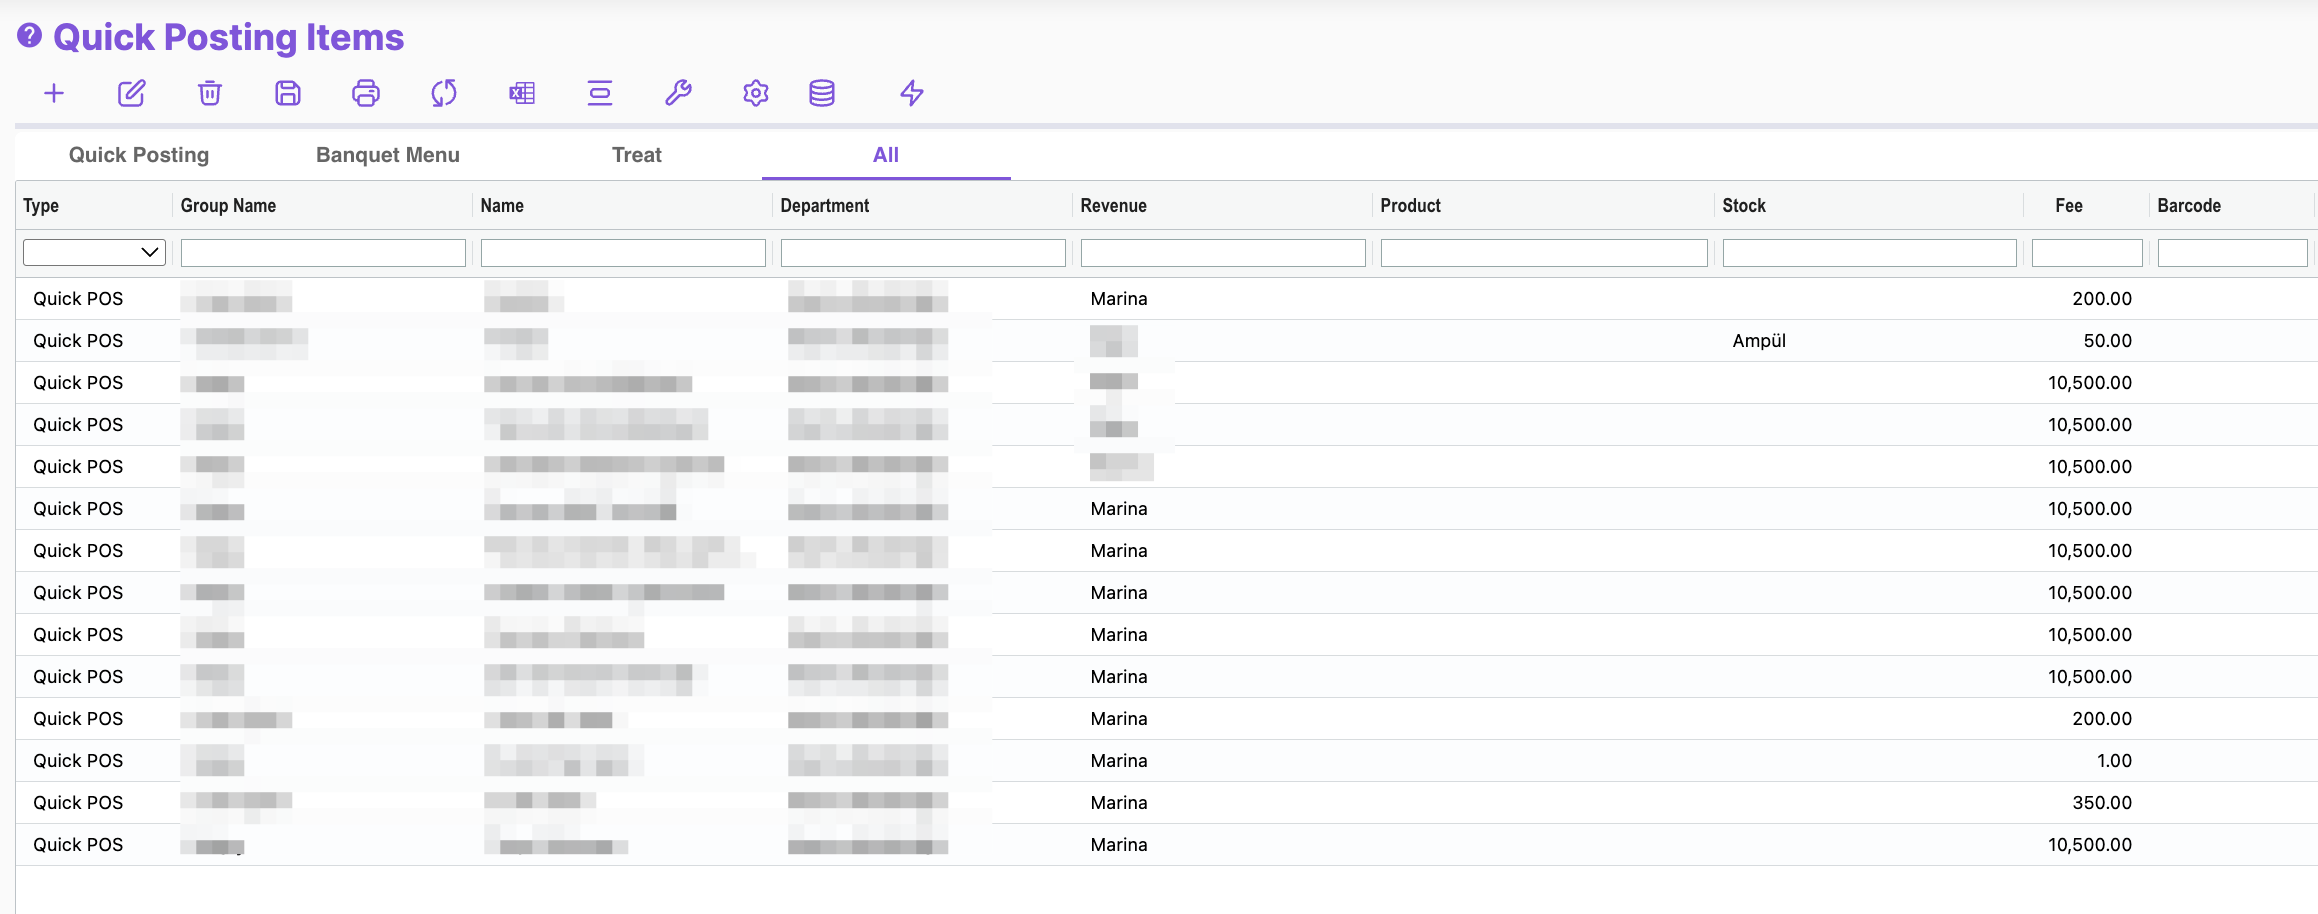Open settings with the gear icon

pyautogui.click(x=756, y=94)
